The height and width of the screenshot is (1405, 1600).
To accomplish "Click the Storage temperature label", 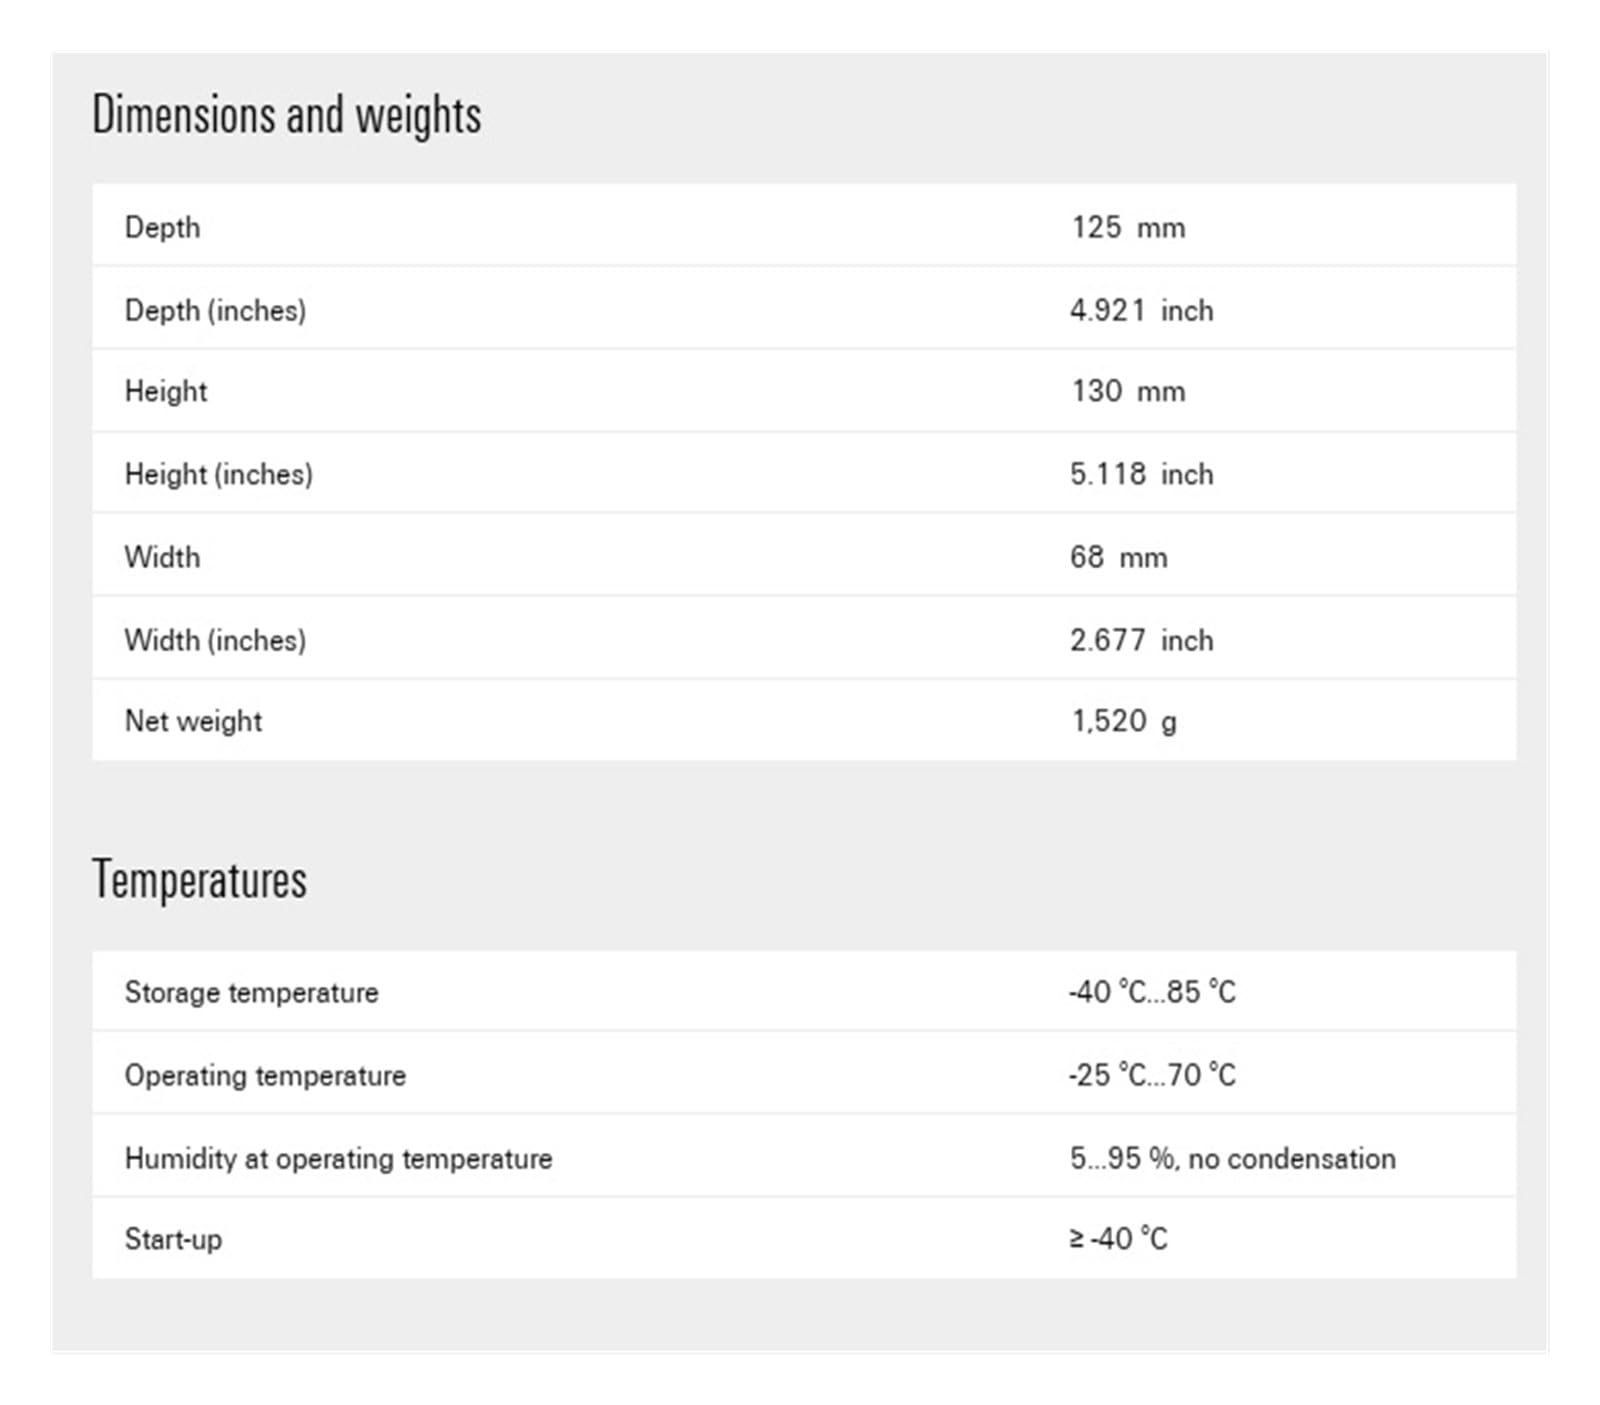I will pyautogui.click(x=251, y=993).
